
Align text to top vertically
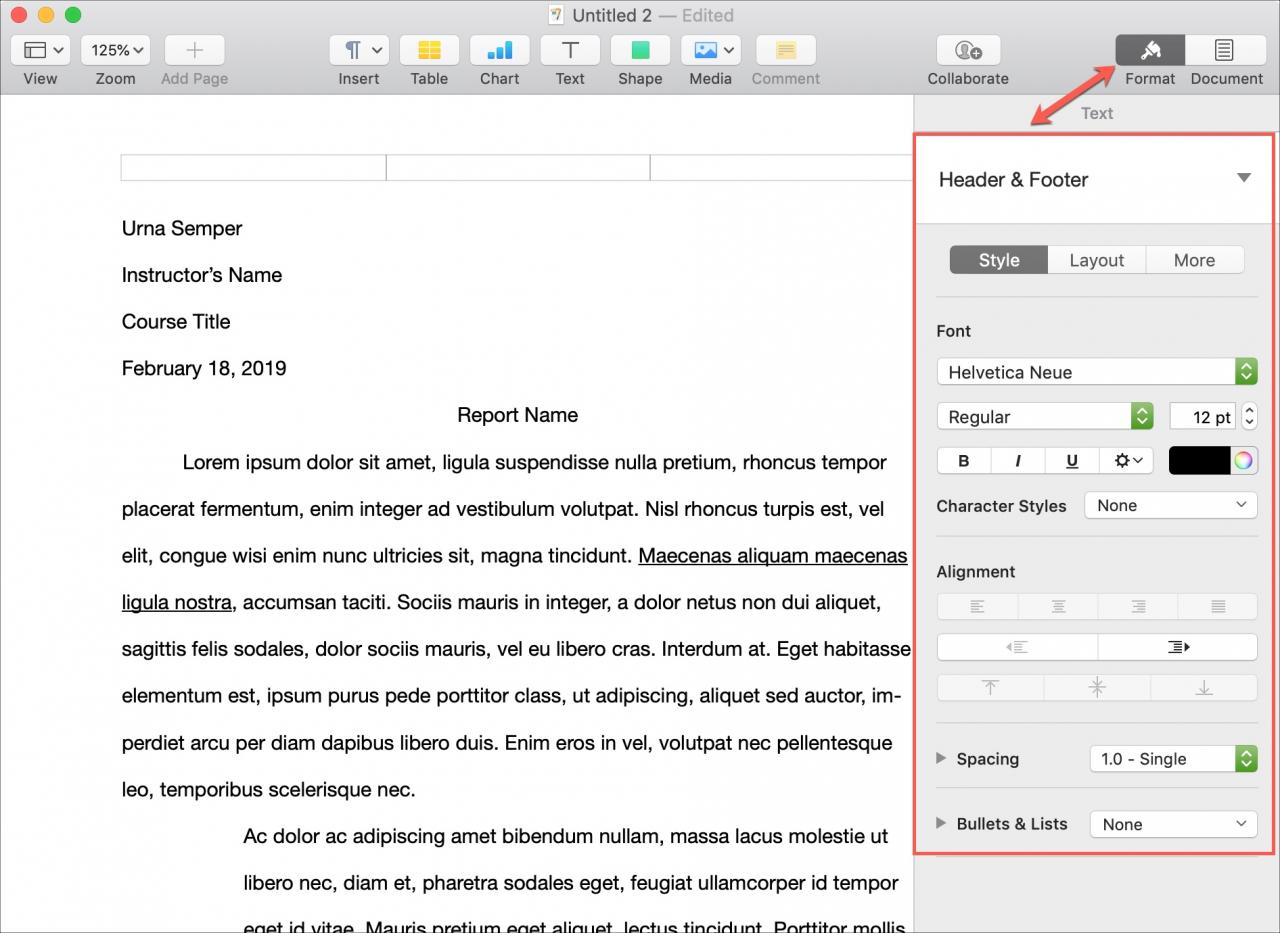[x=990, y=687]
